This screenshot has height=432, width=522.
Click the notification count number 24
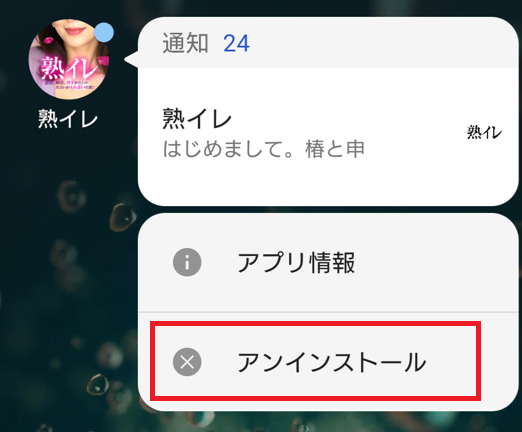(236, 43)
